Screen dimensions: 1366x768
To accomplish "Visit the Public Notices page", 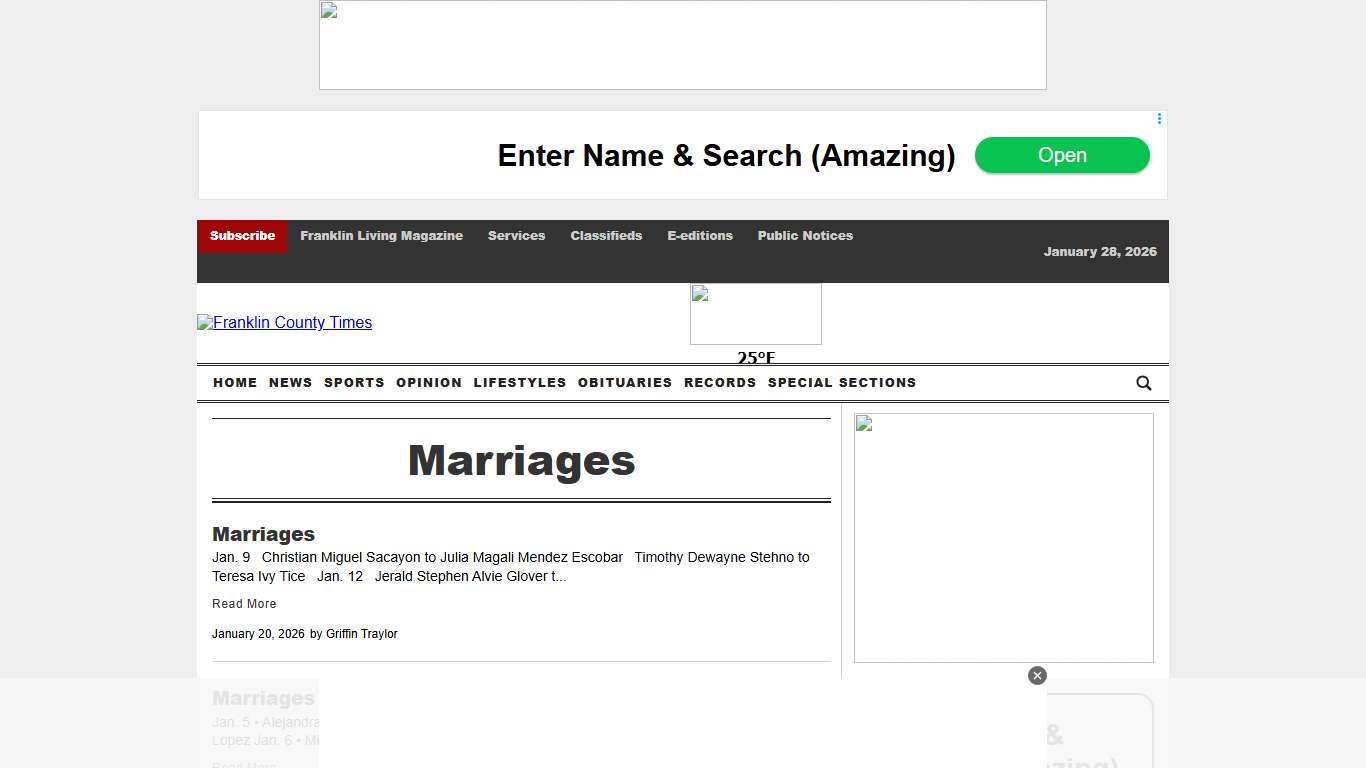I will pyautogui.click(x=805, y=236).
